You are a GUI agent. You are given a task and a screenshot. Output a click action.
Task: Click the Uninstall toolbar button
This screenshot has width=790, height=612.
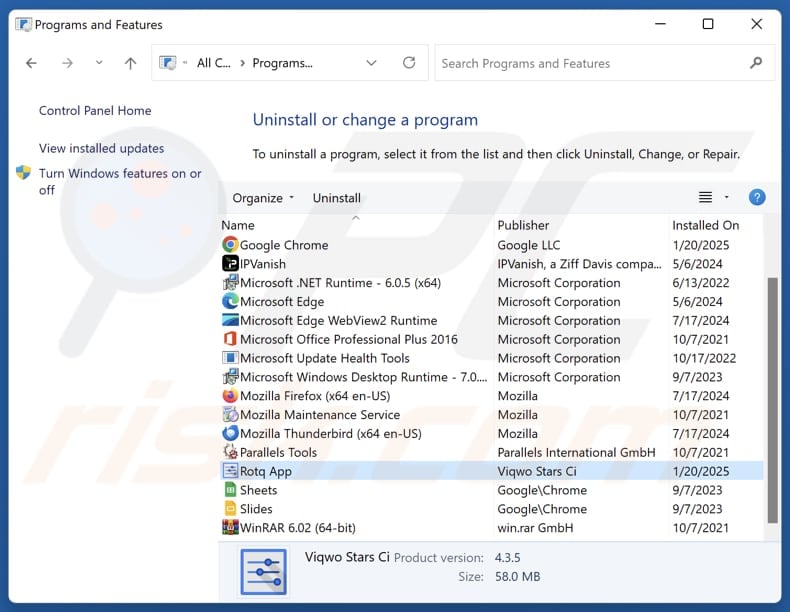pos(337,198)
